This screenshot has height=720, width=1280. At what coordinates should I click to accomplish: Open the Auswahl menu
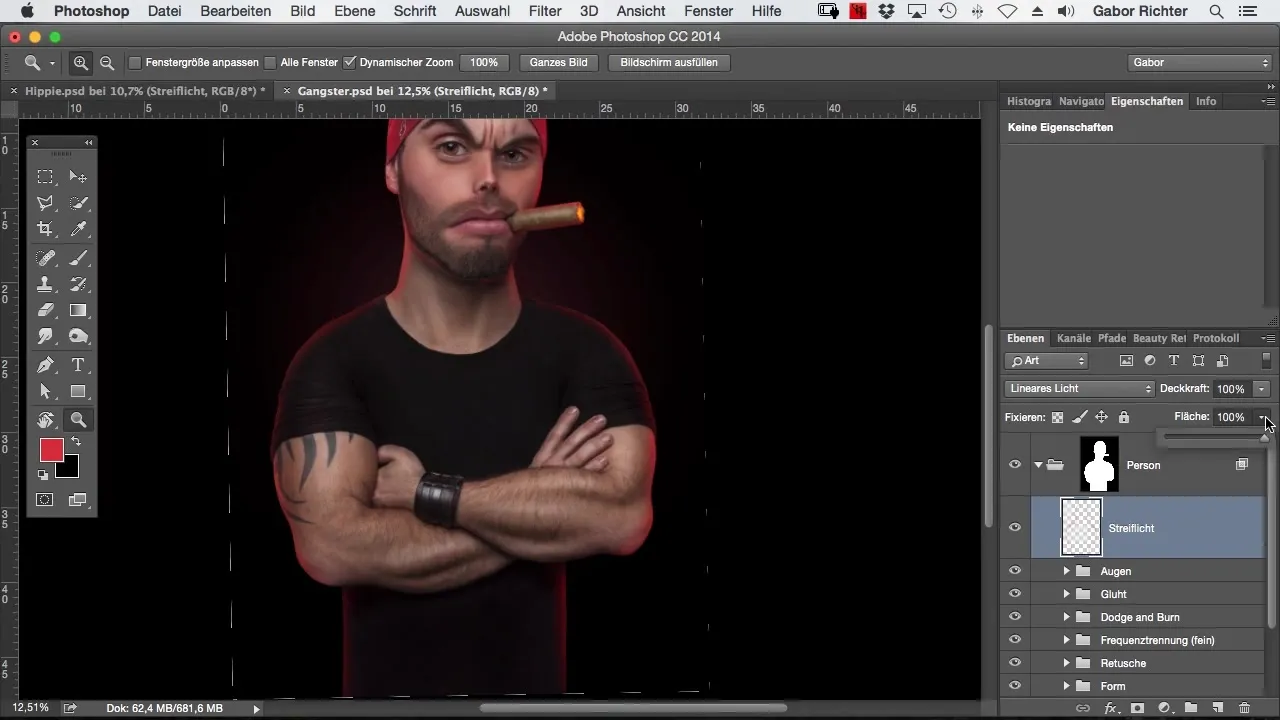(482, 11)
